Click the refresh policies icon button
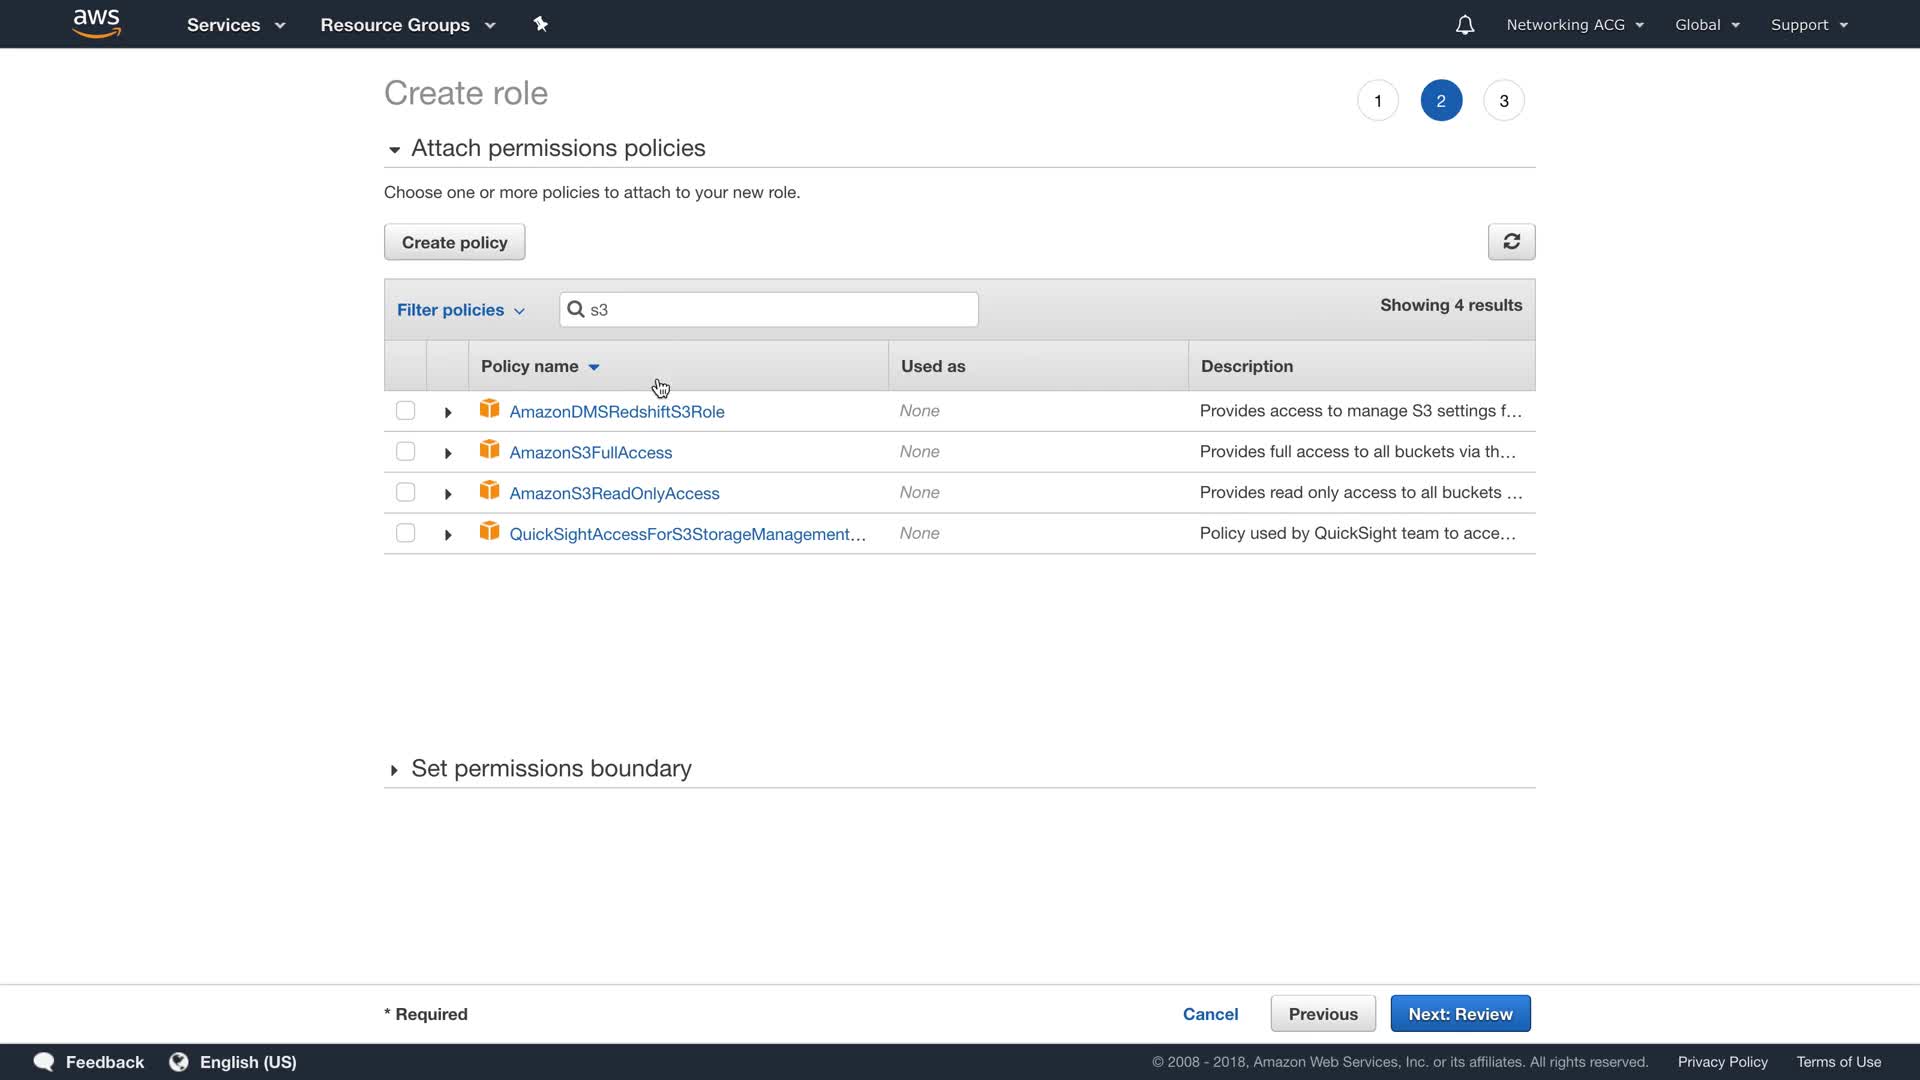 (x=1511, y=242)
